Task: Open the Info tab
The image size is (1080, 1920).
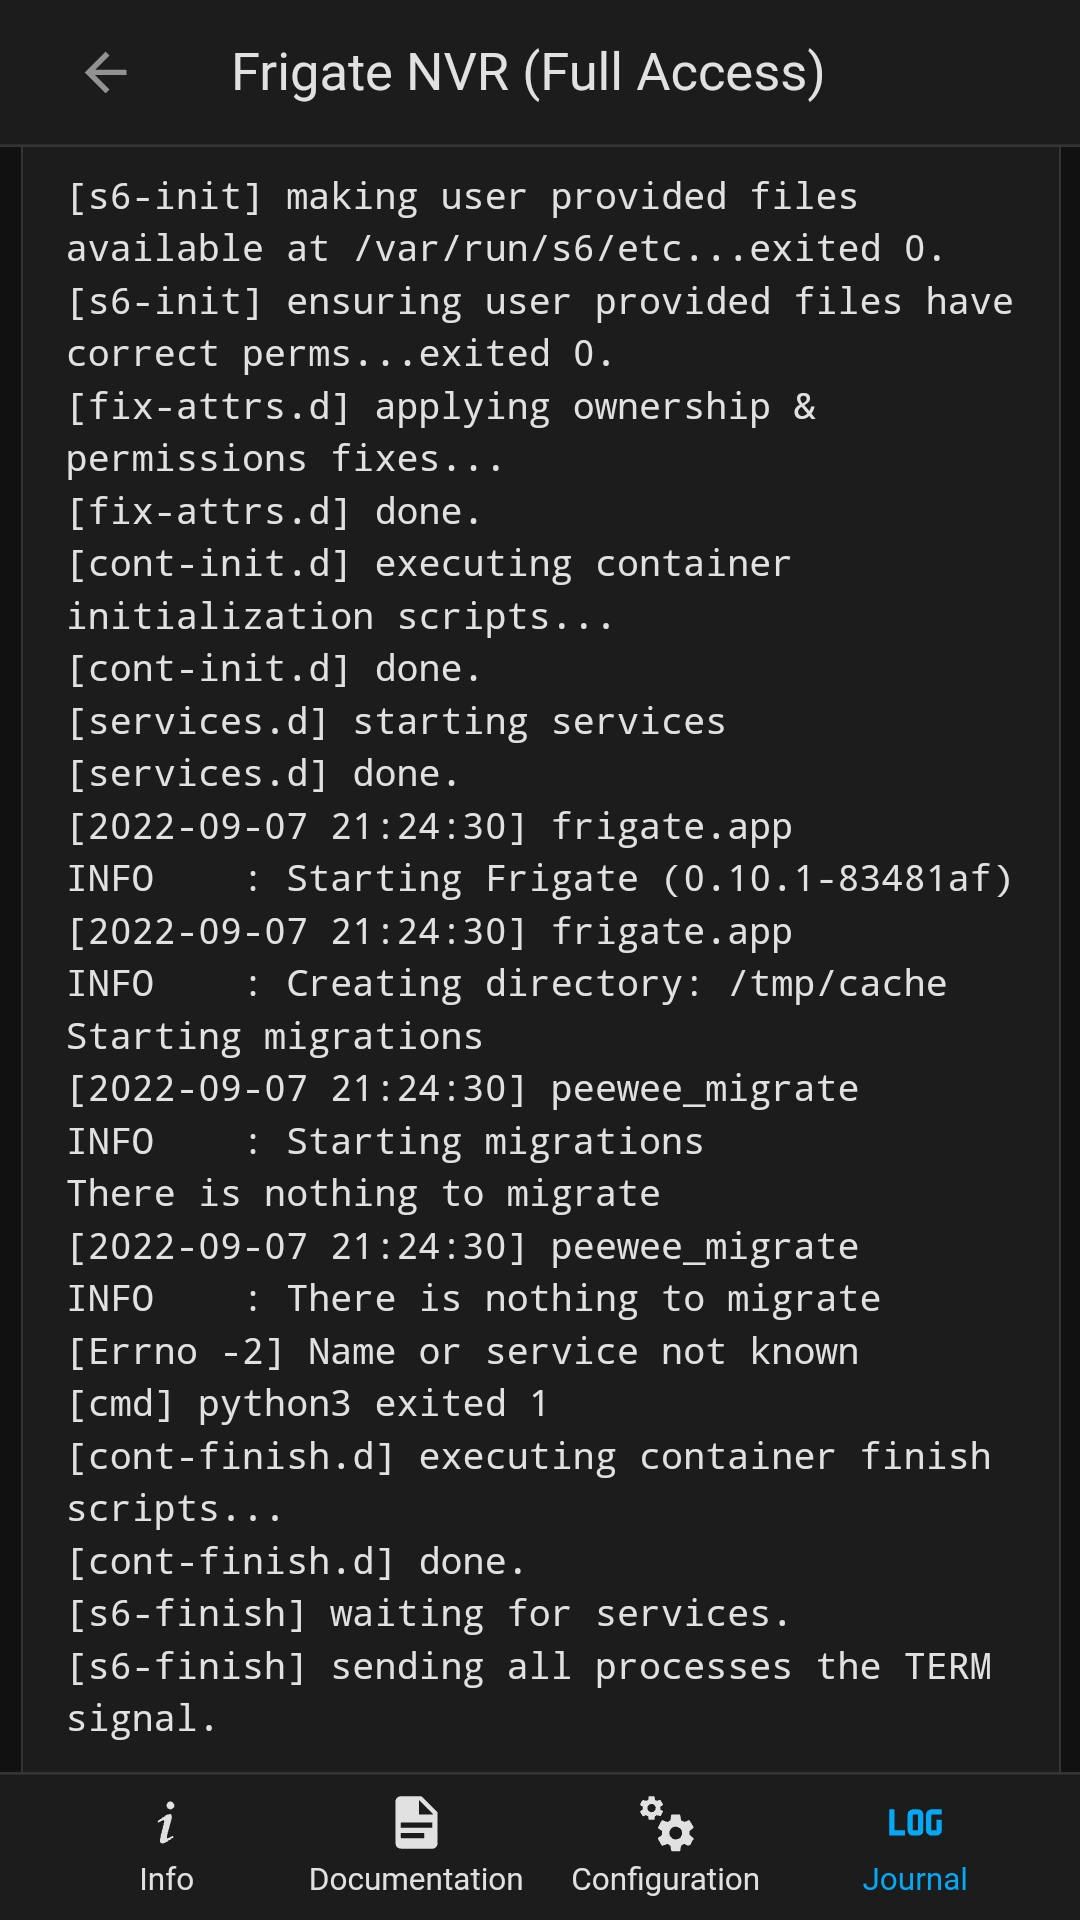Action: click(166, 1878)
